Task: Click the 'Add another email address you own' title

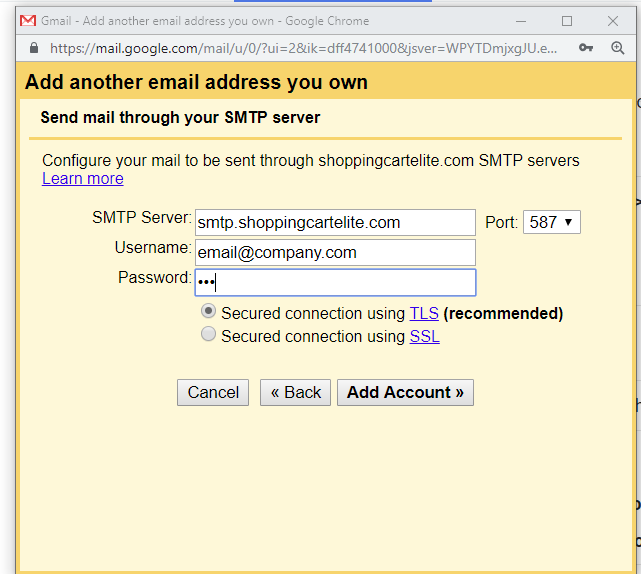Action: click(x=196, y=82)
